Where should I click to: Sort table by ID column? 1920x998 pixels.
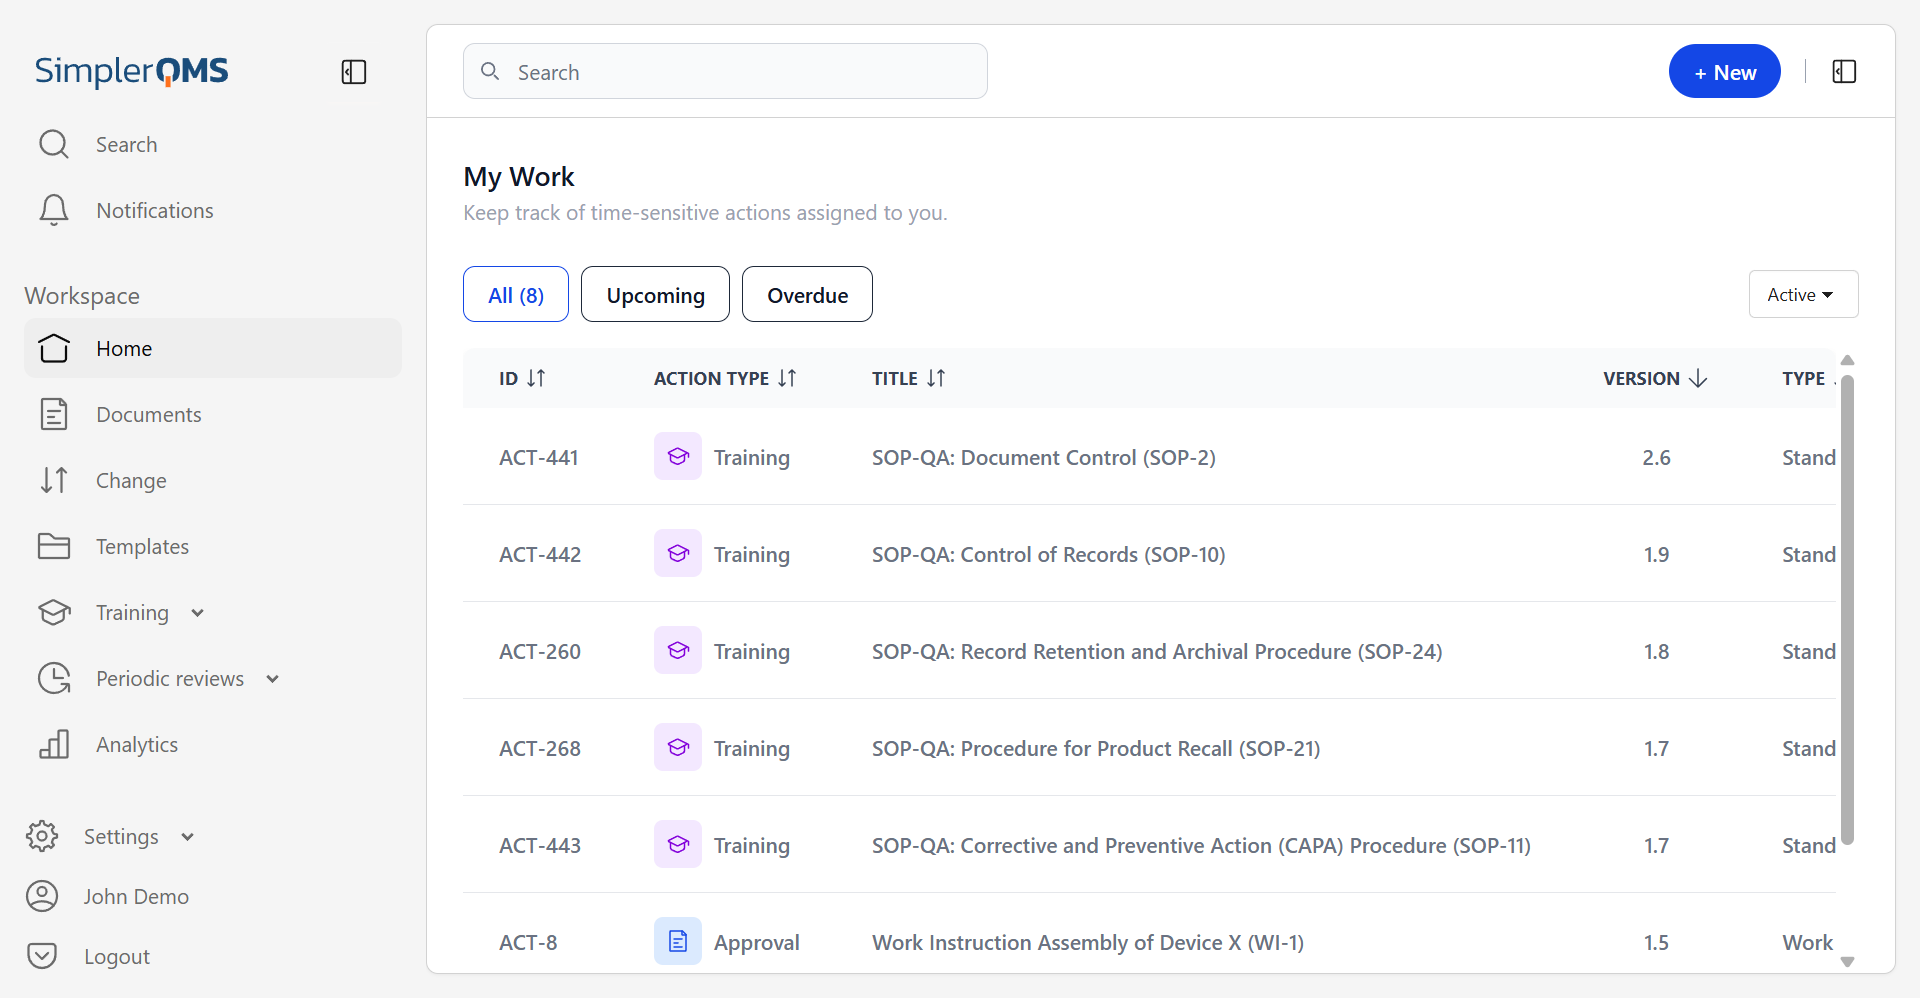tap(536, 378)
